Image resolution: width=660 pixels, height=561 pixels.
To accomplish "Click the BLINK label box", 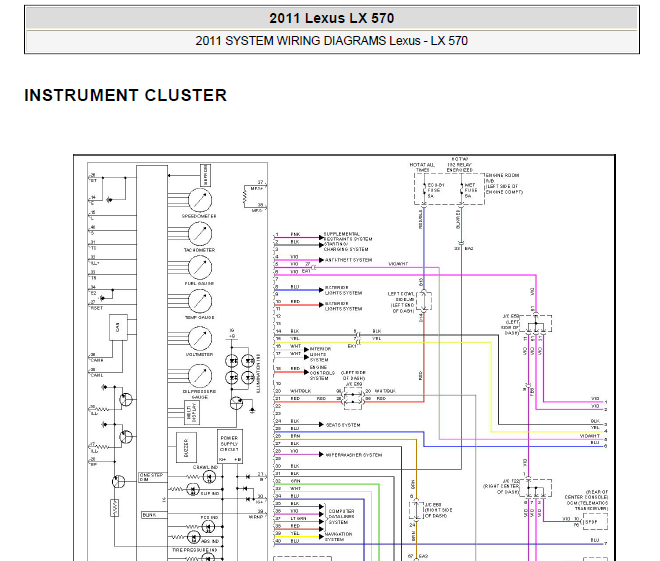I will pyautogui.click(x=154, y=515).
